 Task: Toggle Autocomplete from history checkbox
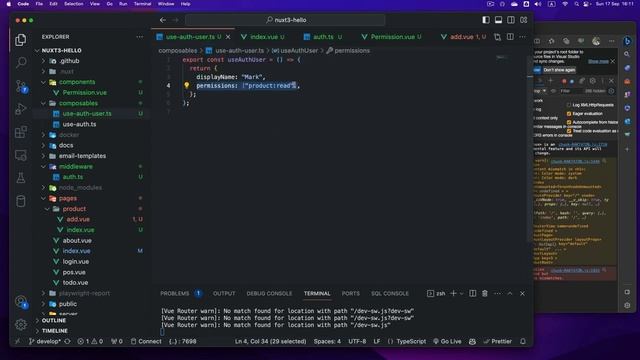(x=569, y=122)
